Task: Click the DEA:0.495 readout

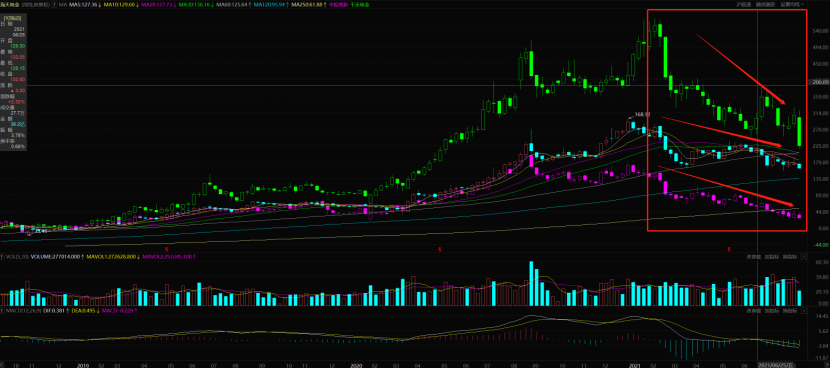Action: [x=85, y=311]
